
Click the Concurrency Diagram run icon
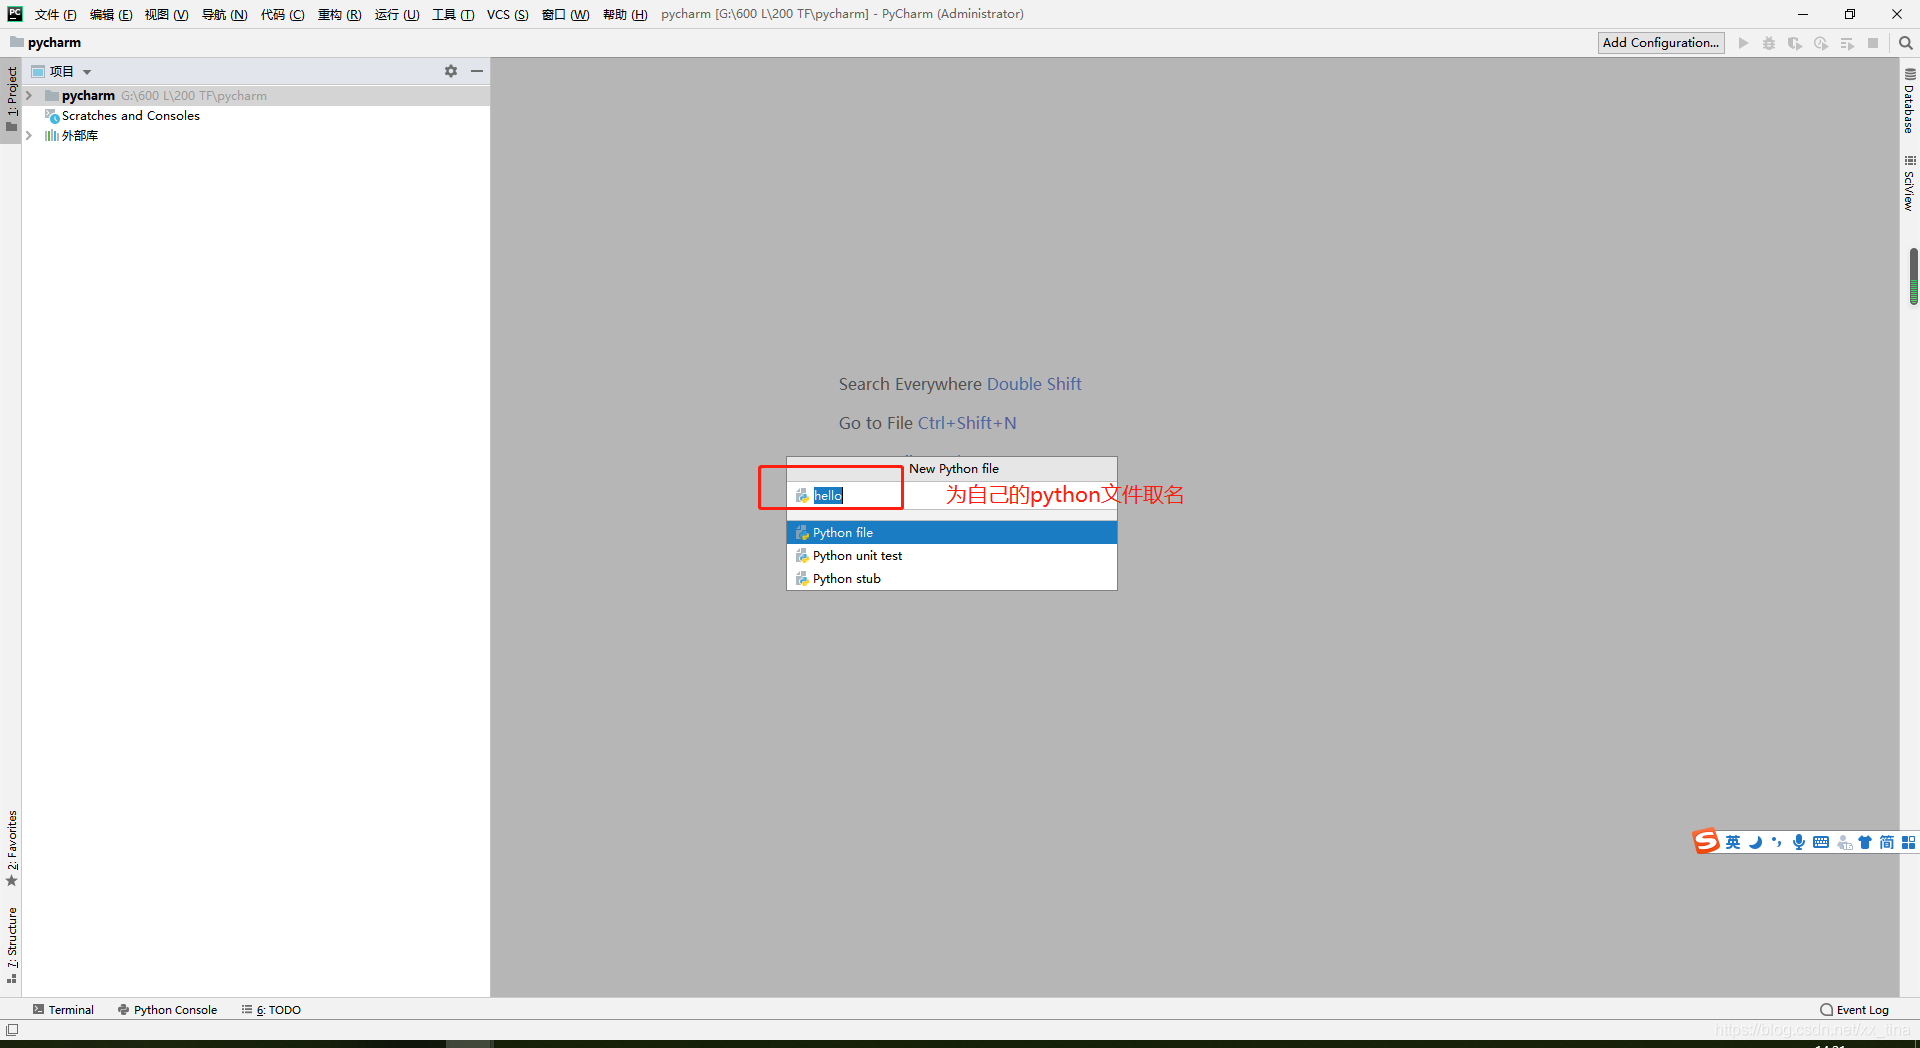pos(1847,43)
